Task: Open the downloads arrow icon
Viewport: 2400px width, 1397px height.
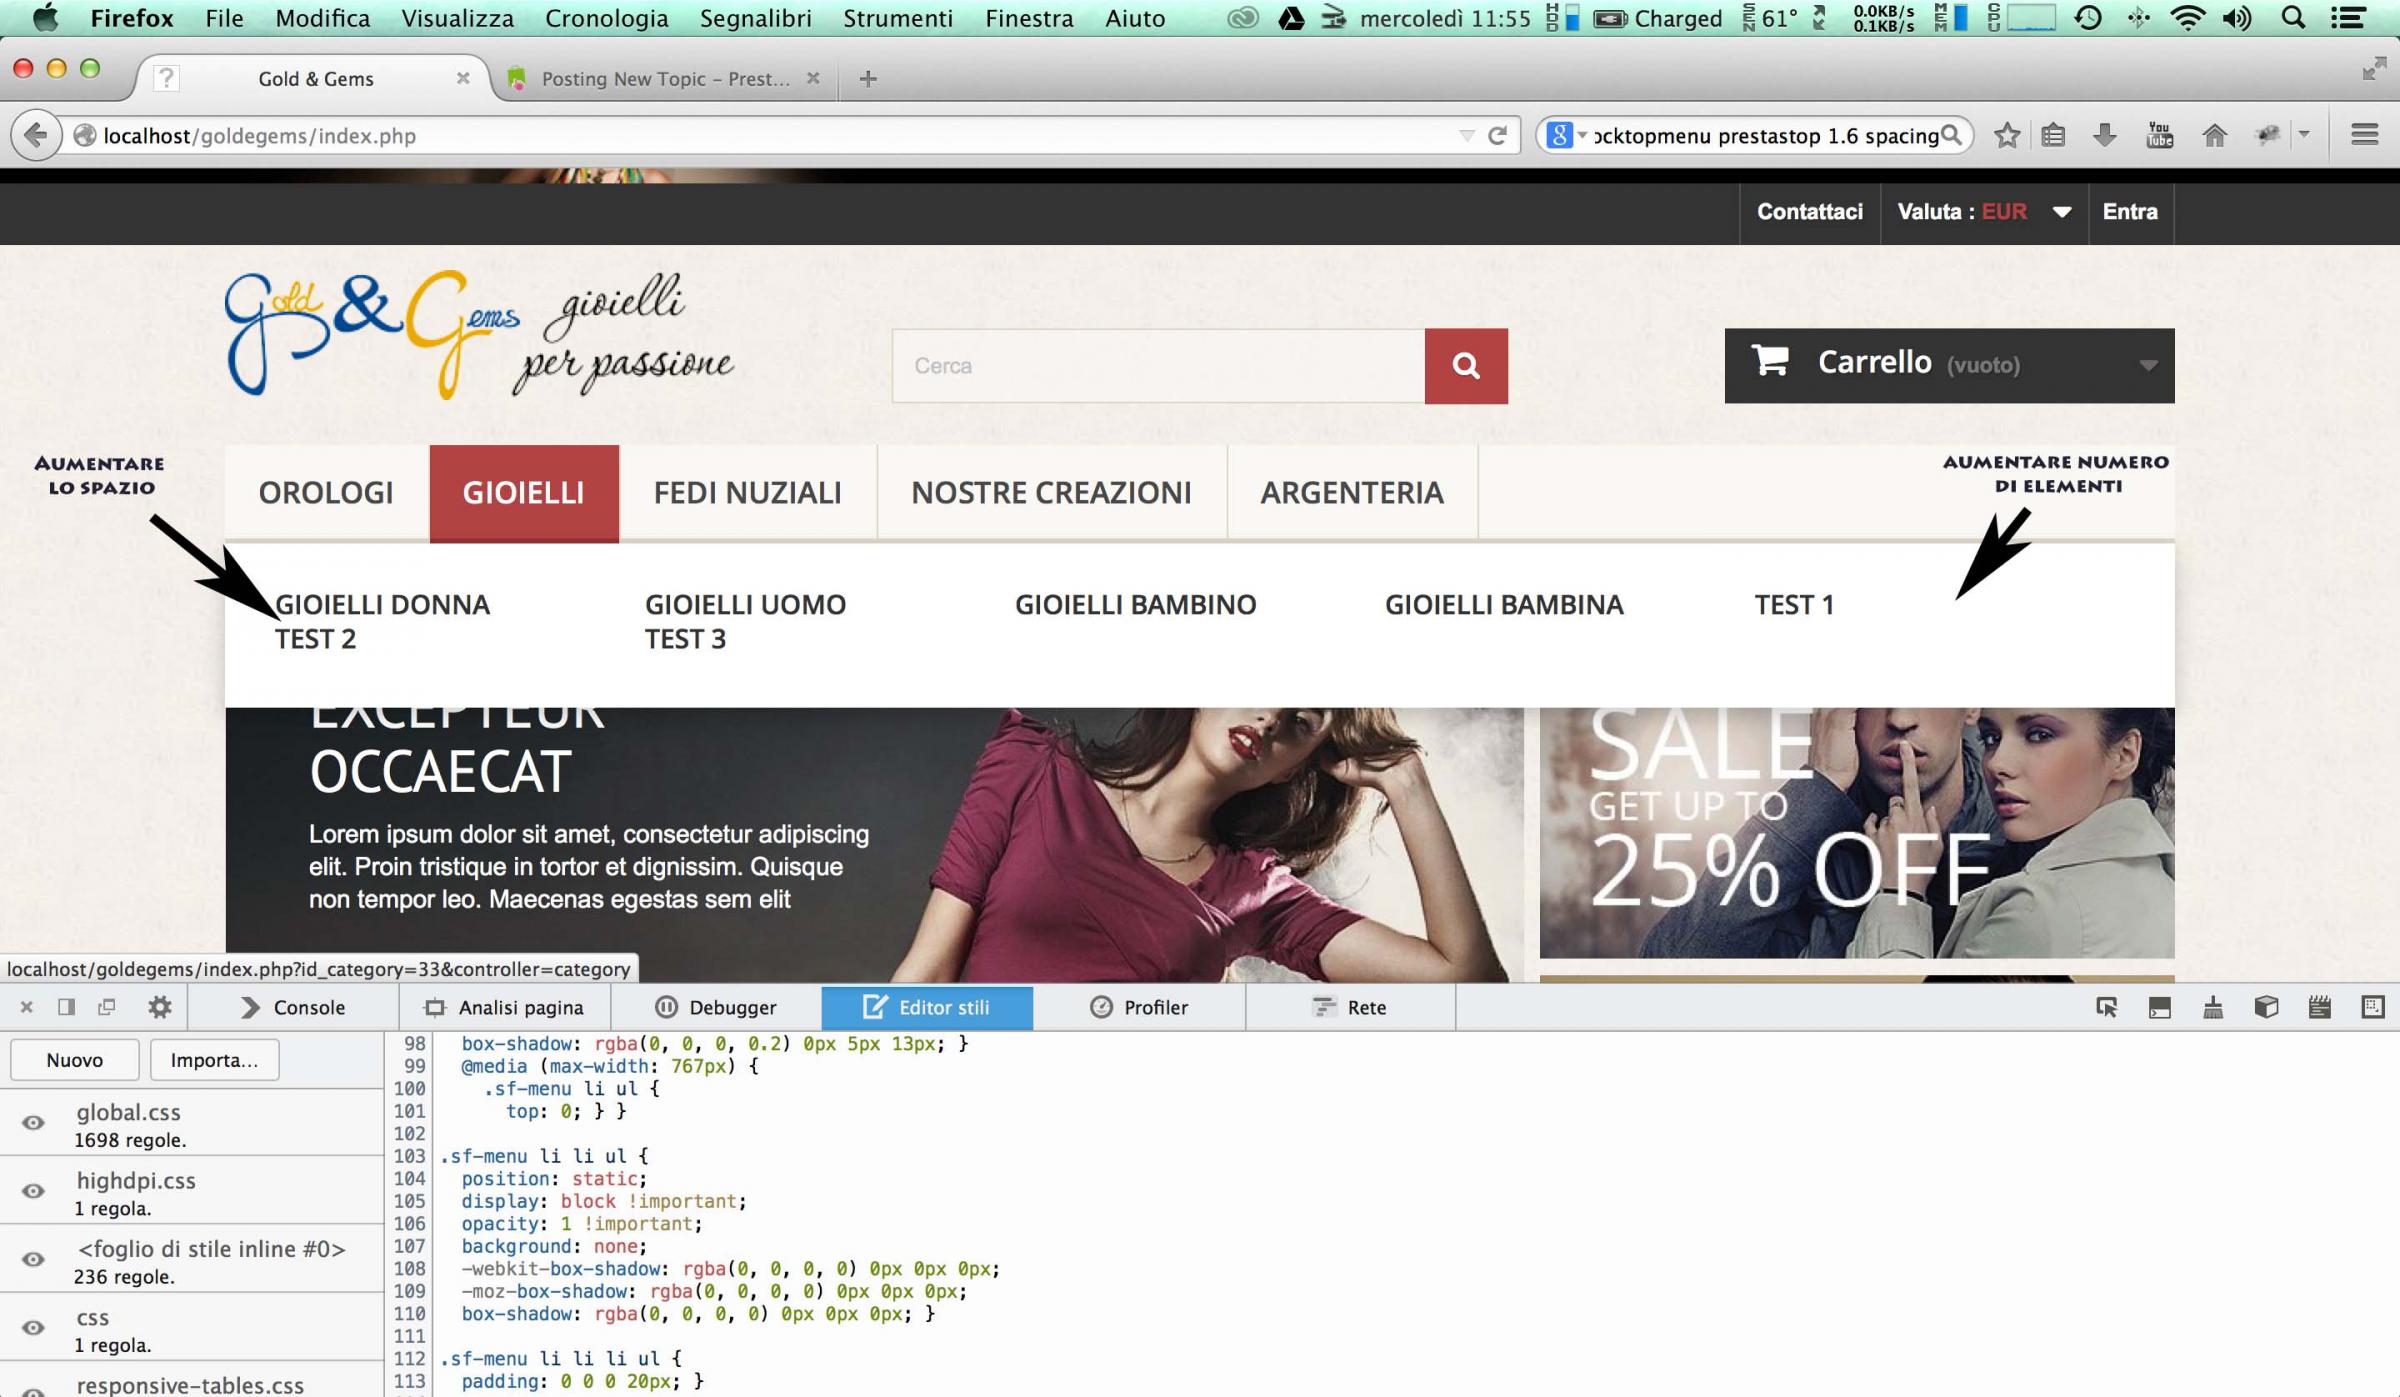Action: (2104, 135)
